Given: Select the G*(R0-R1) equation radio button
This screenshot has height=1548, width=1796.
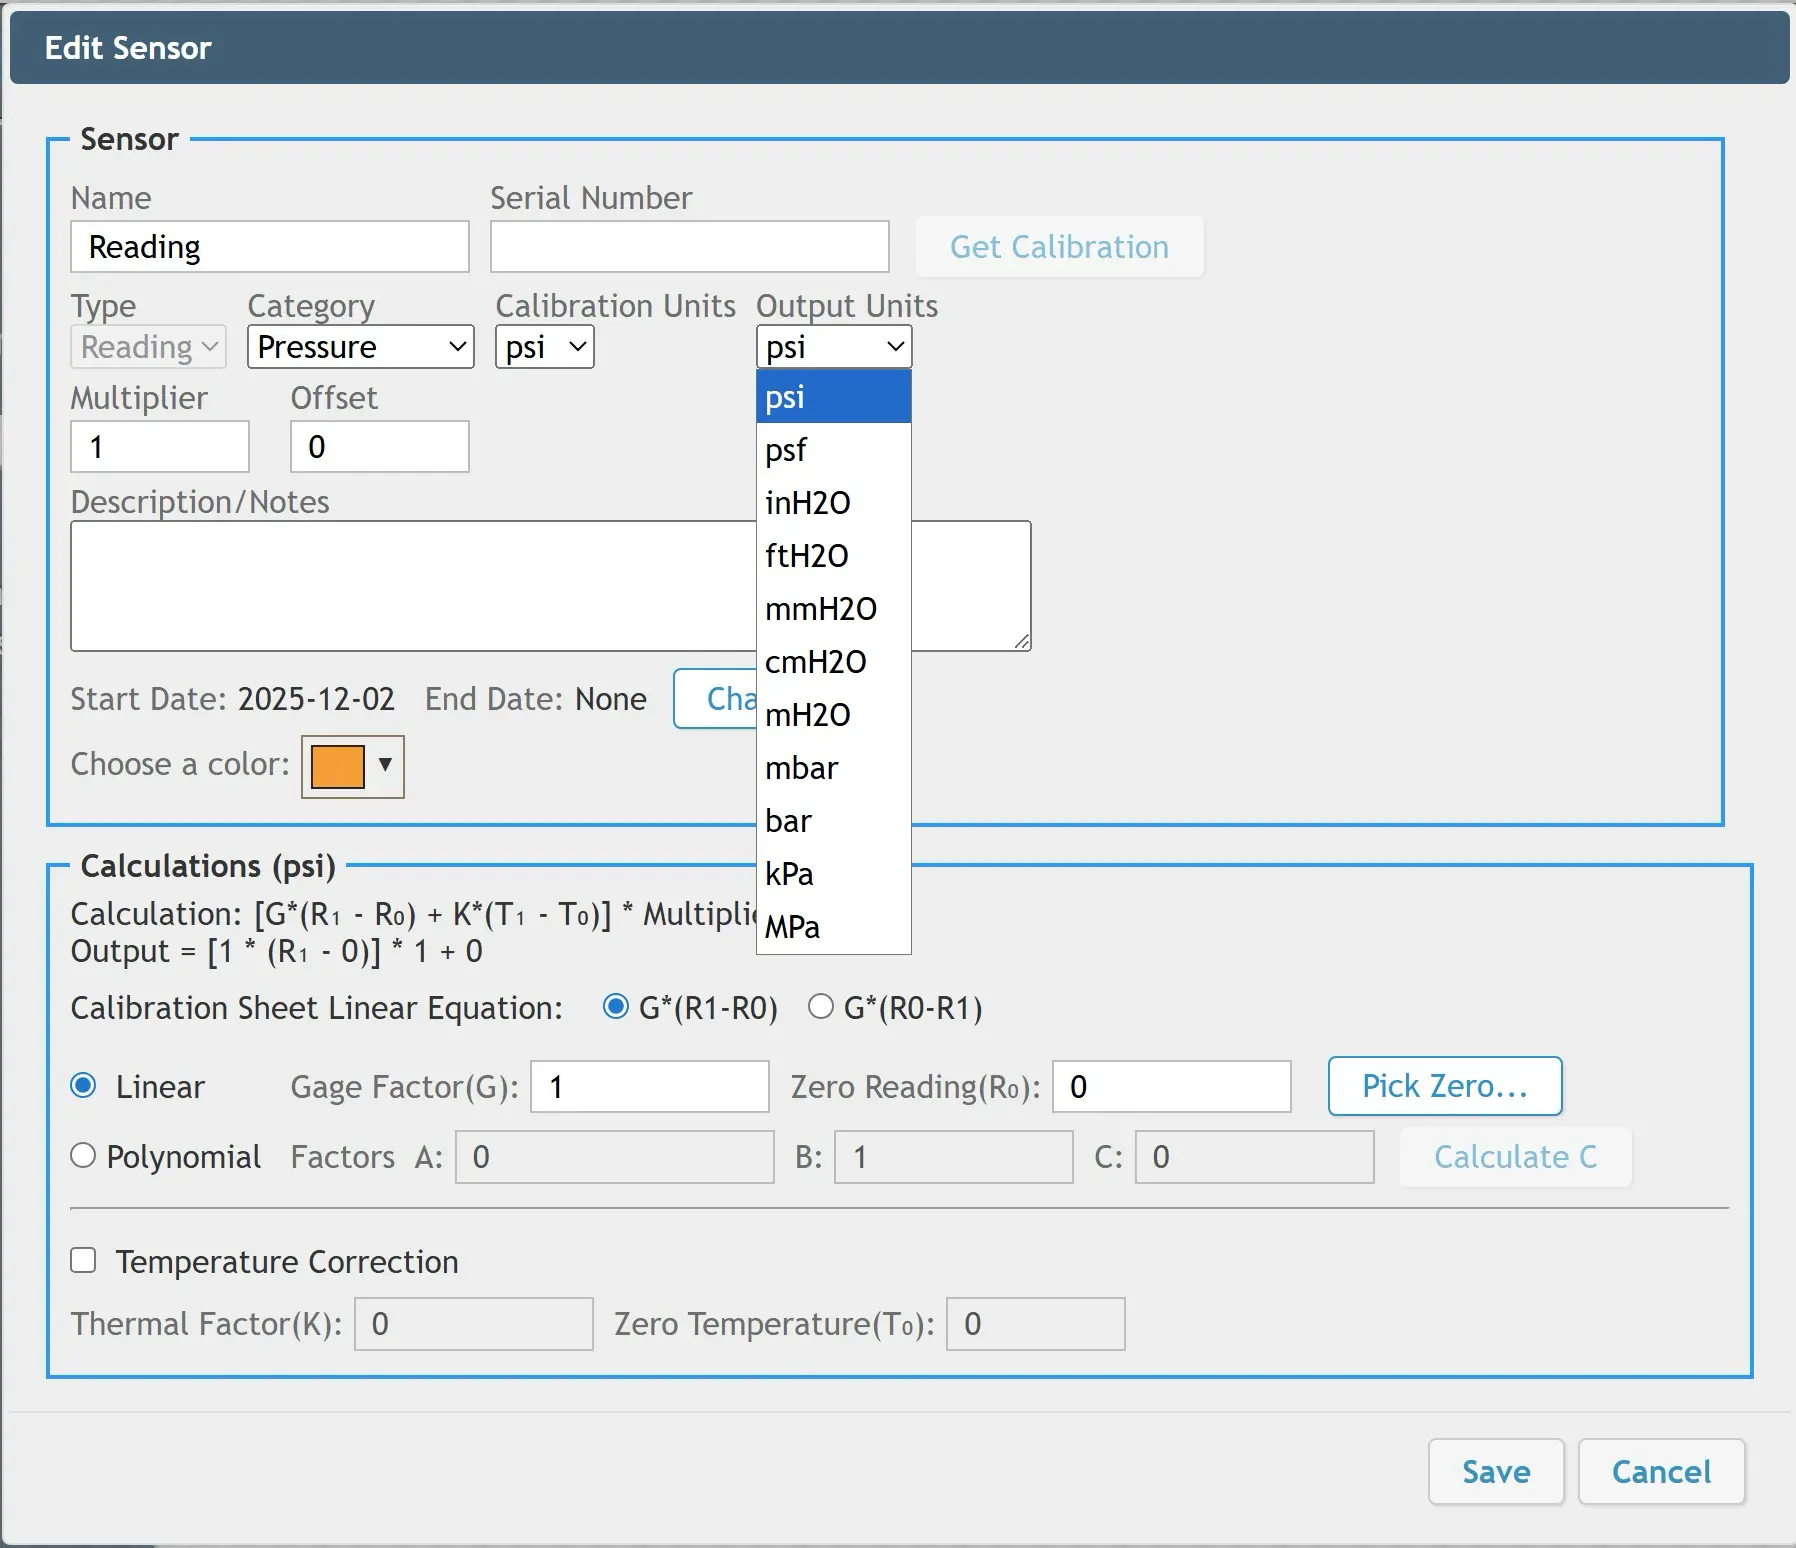Looking at the screenshot, I should click(821, 1006).
